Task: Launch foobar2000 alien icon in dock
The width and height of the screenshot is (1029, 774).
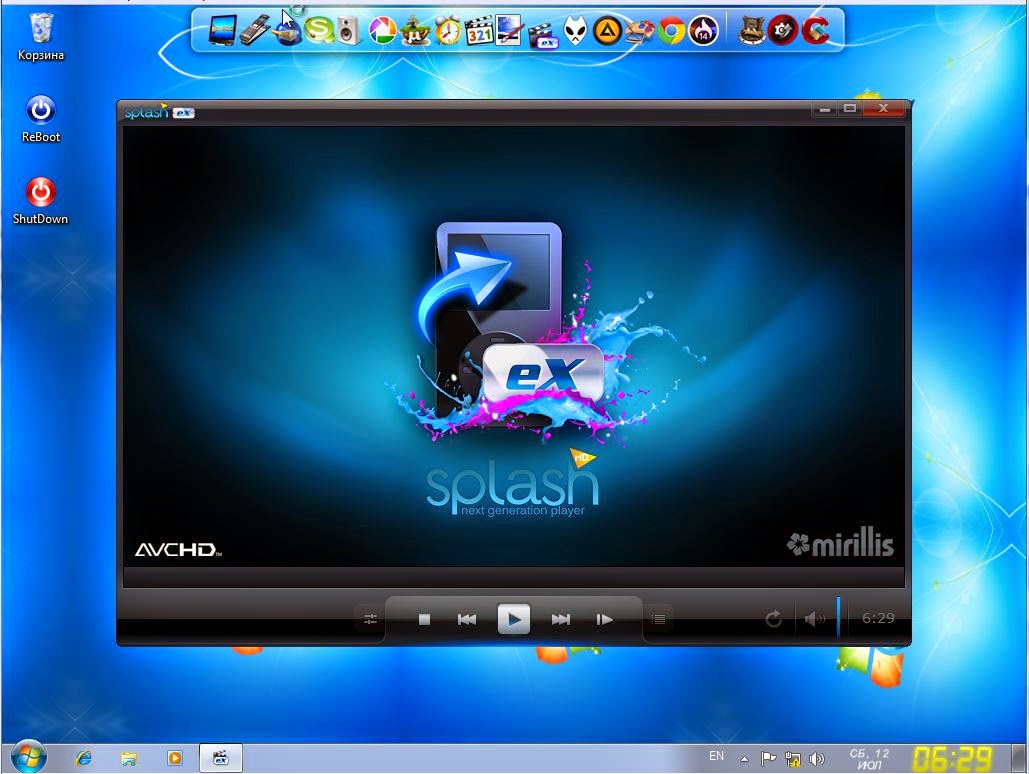Action: pos(576,30)
